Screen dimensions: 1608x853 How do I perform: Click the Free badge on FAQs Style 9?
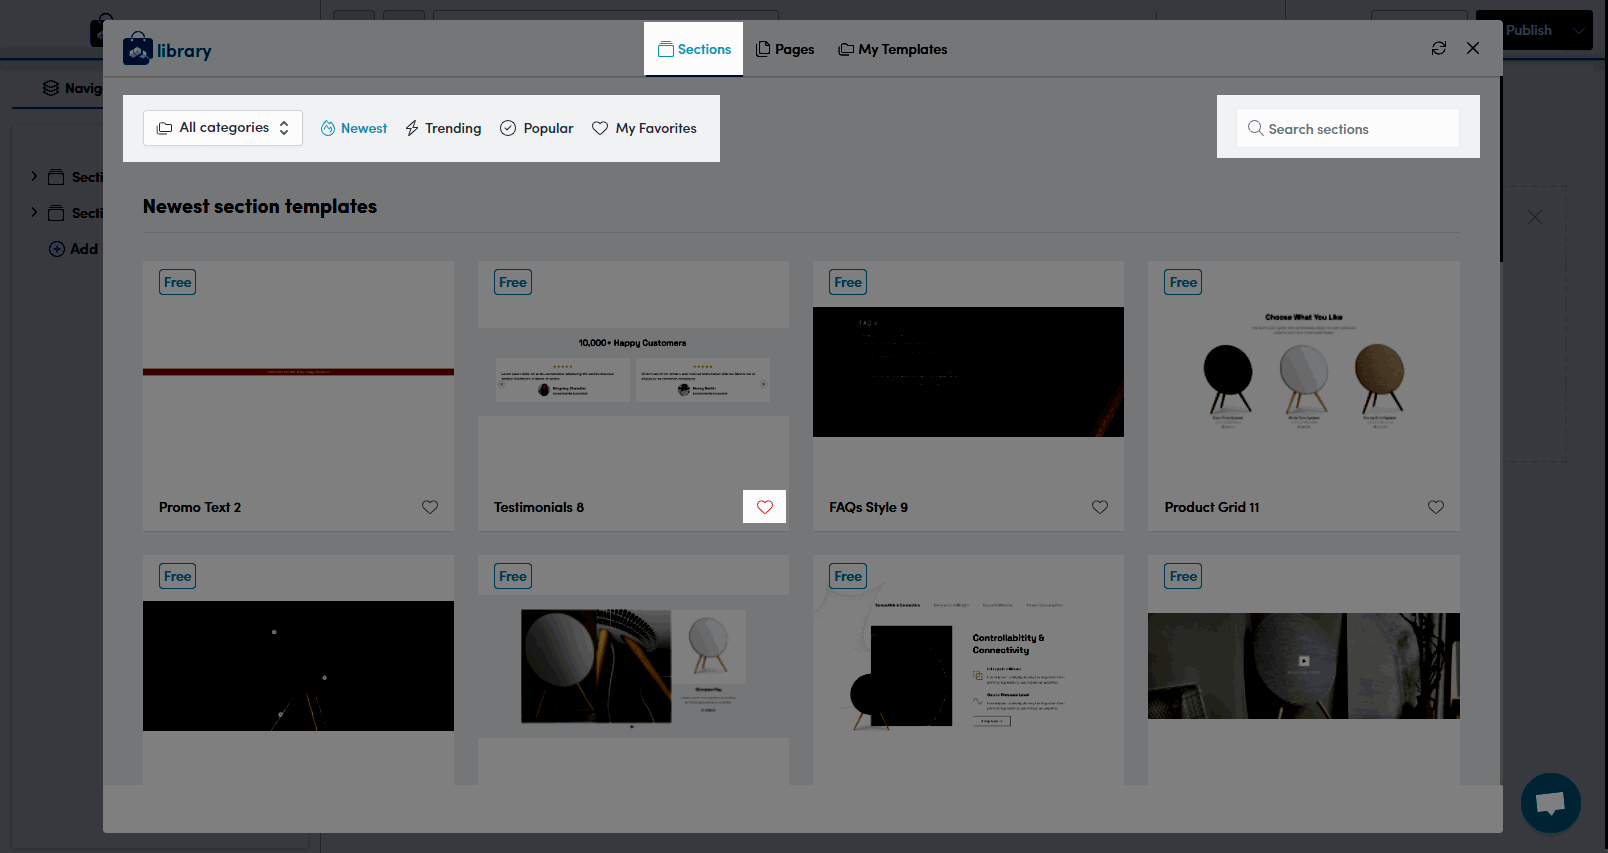(x=848, y=282)
